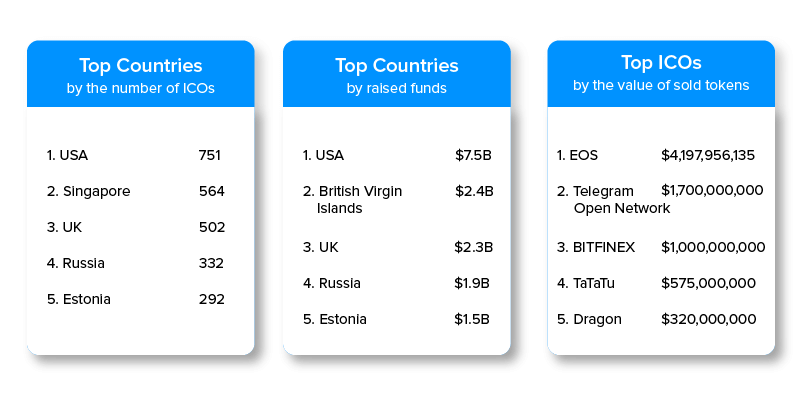Click the '4. TaTaTu' entry
Viewport: 801px width, 402px height.
coord(595,283)
